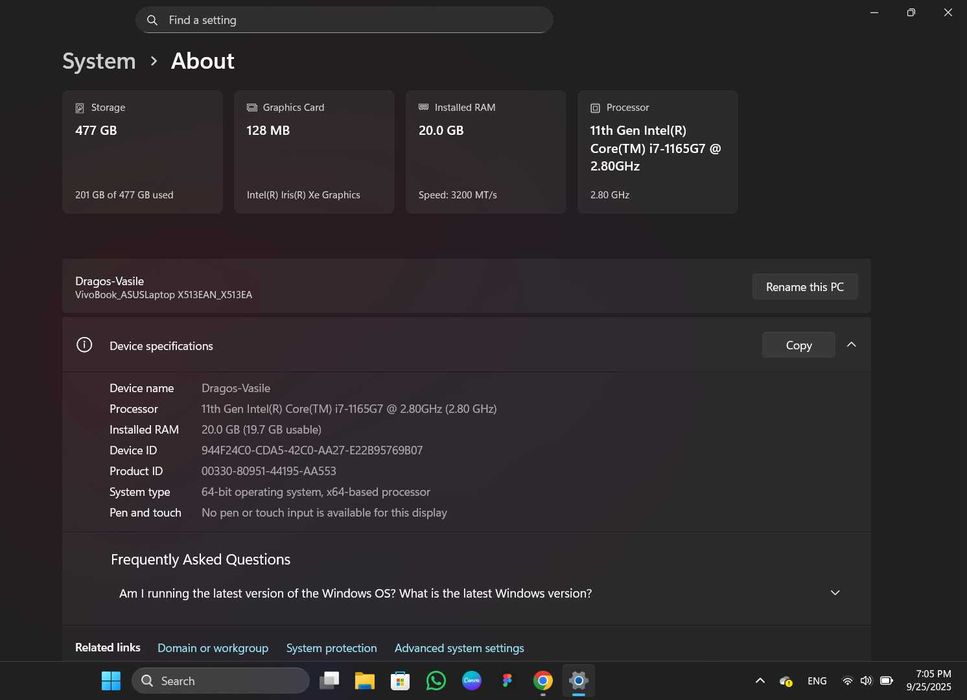This screenshot has height=700, width=967.
Task: Open WhatsApp from taskbar
Action: point(436,681)
